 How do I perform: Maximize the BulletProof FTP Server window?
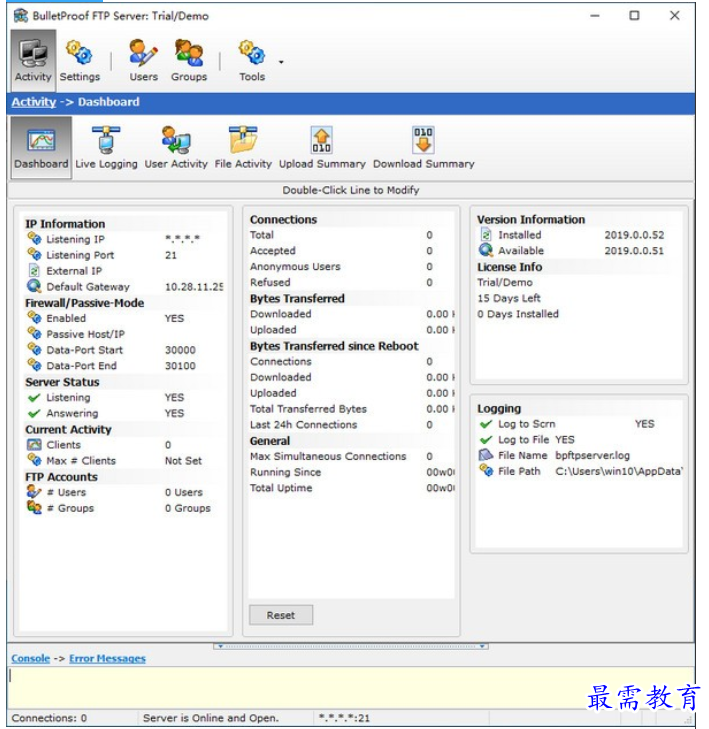point(634,15)
